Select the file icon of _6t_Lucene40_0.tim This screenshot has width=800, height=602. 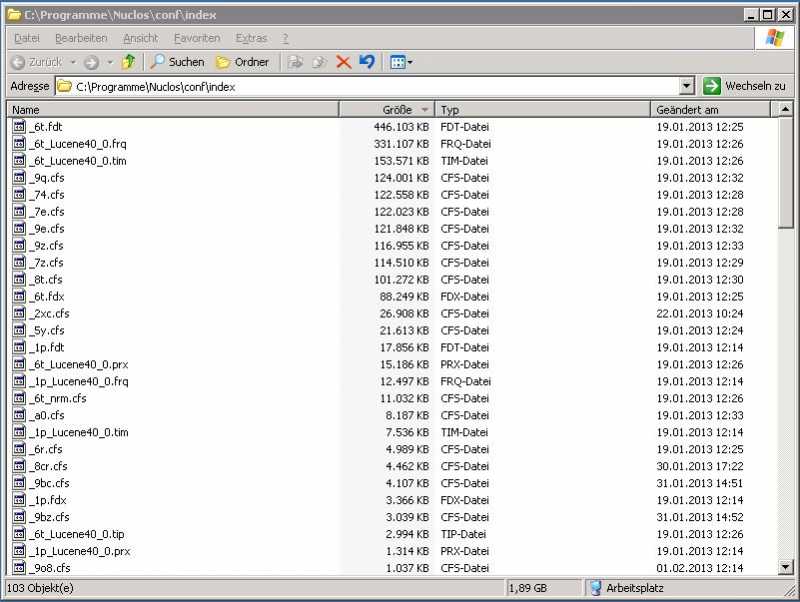tap(19, 161)
